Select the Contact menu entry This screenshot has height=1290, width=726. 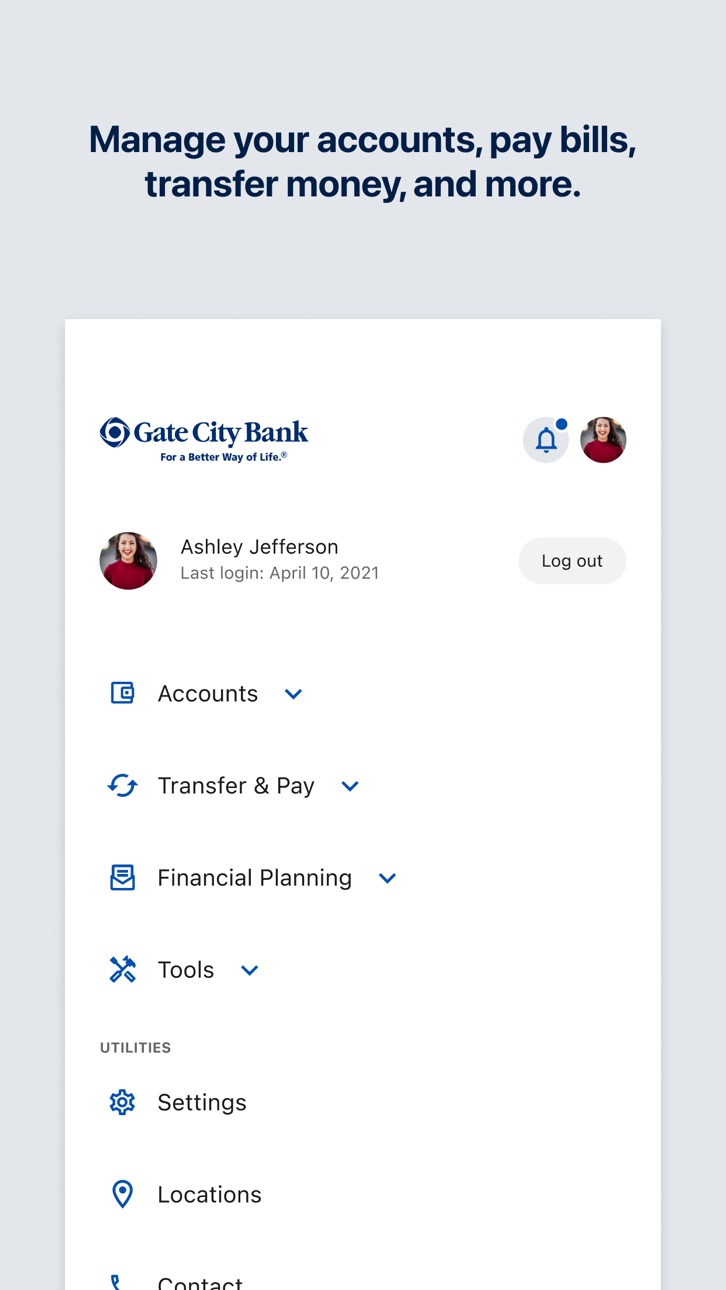click(200, 1281)
